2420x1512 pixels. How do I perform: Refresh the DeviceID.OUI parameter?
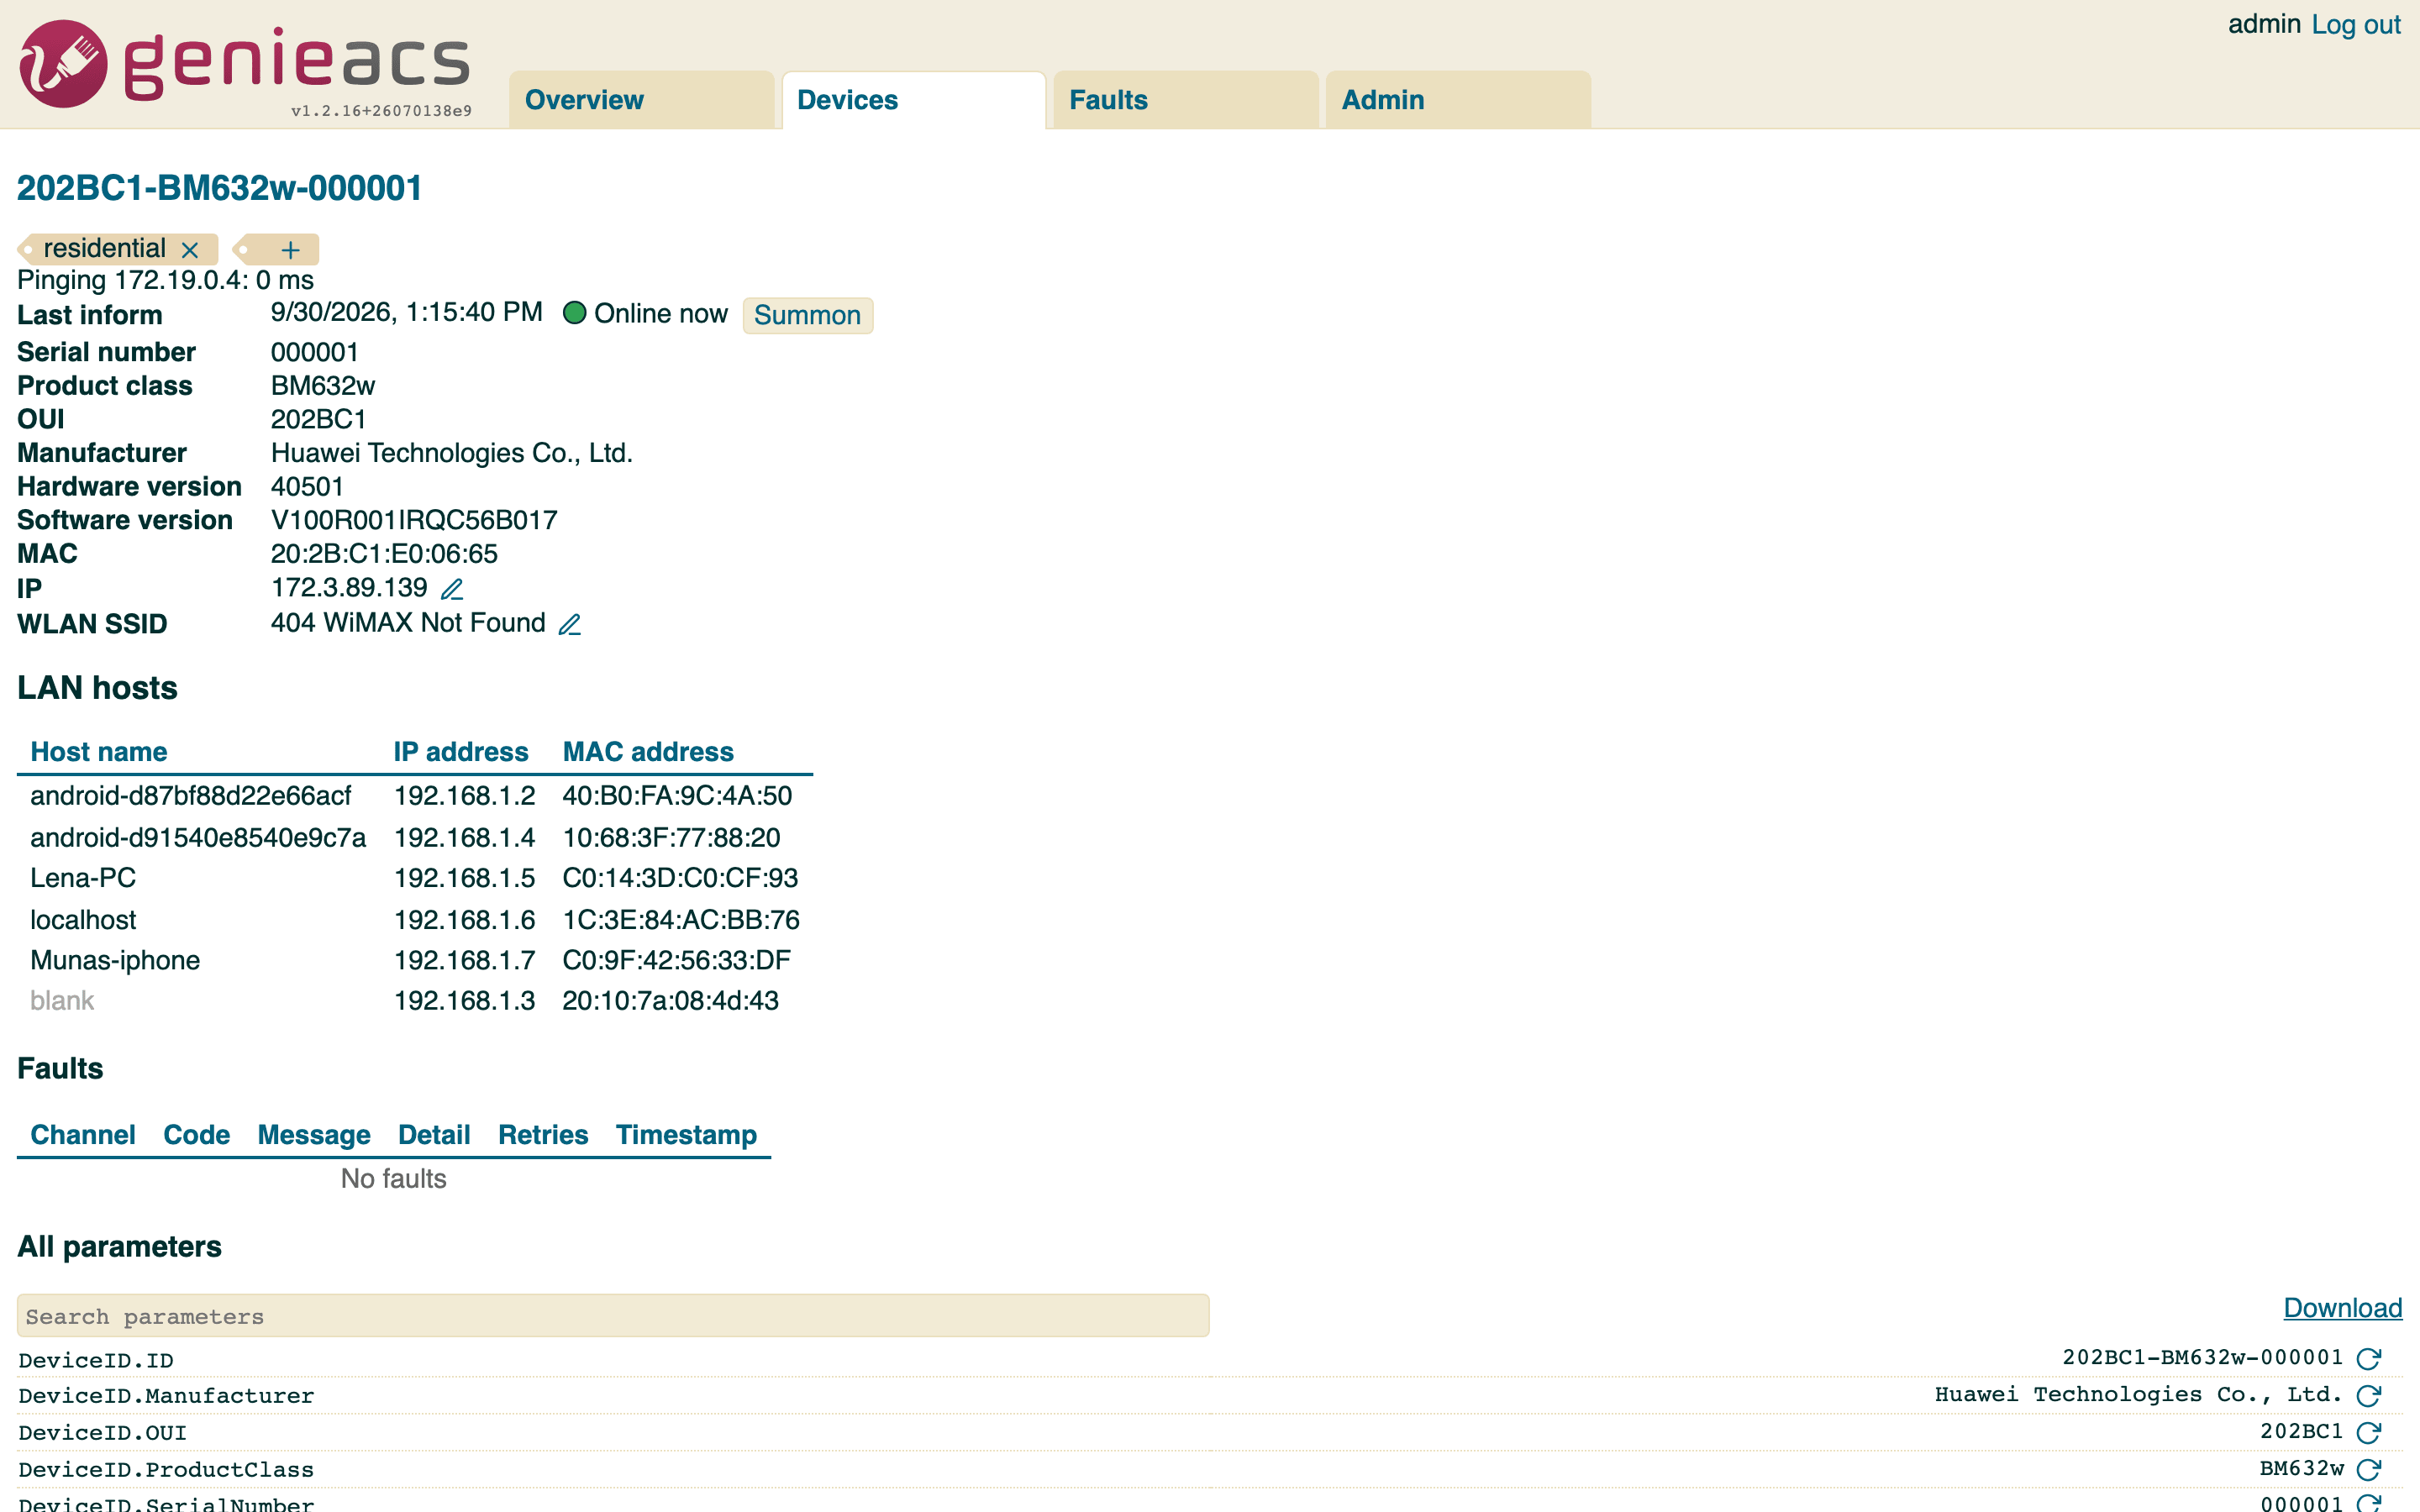2368,1433
